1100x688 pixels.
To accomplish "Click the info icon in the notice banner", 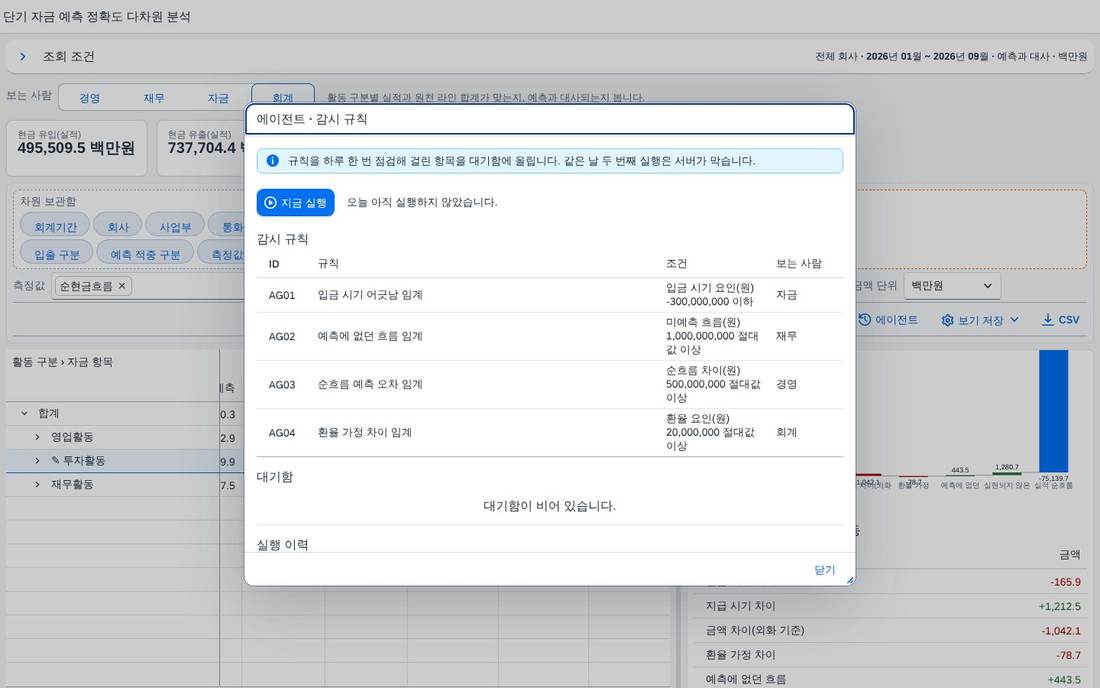I will pos(273,161).
